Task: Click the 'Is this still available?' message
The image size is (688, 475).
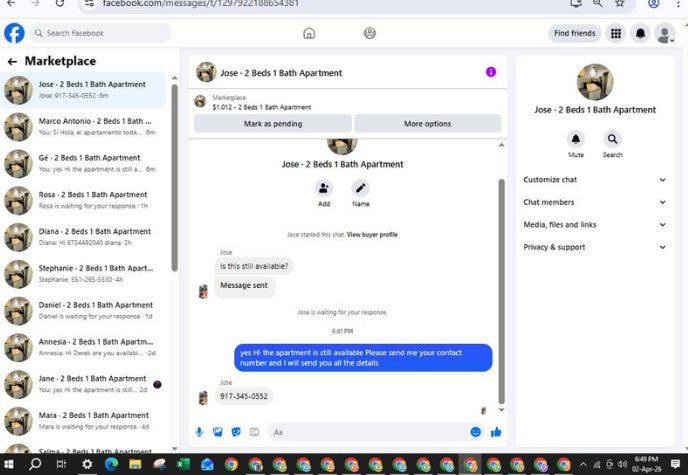Action: (x=254, y=266)
